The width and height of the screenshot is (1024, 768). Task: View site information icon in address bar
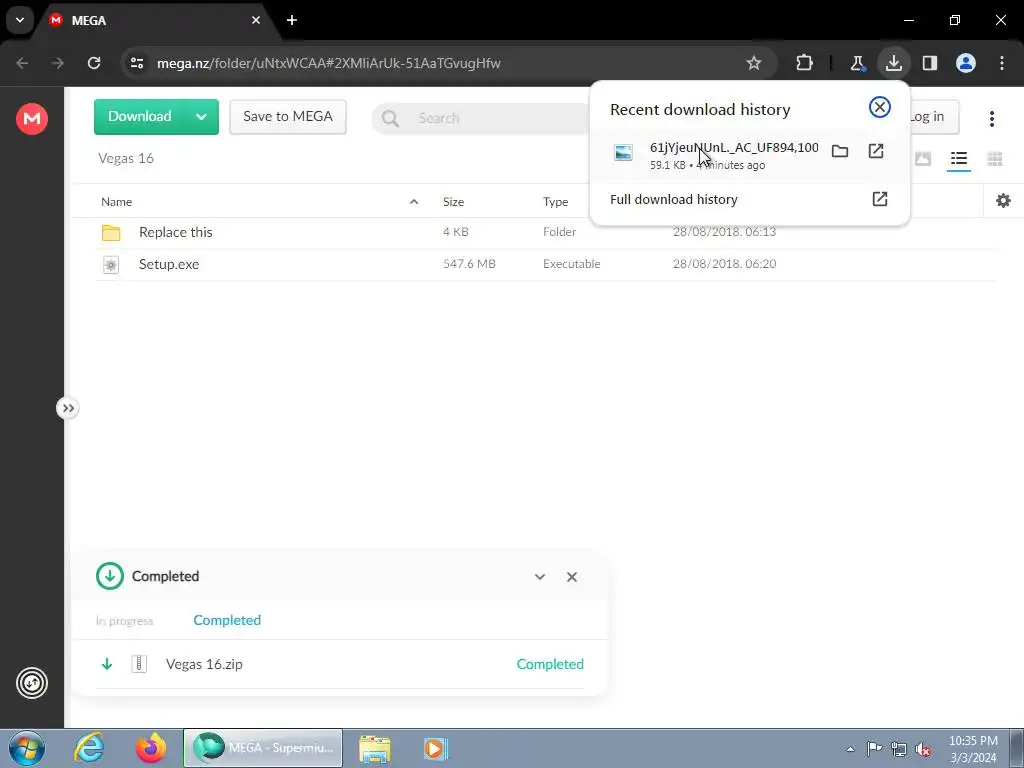137,63
